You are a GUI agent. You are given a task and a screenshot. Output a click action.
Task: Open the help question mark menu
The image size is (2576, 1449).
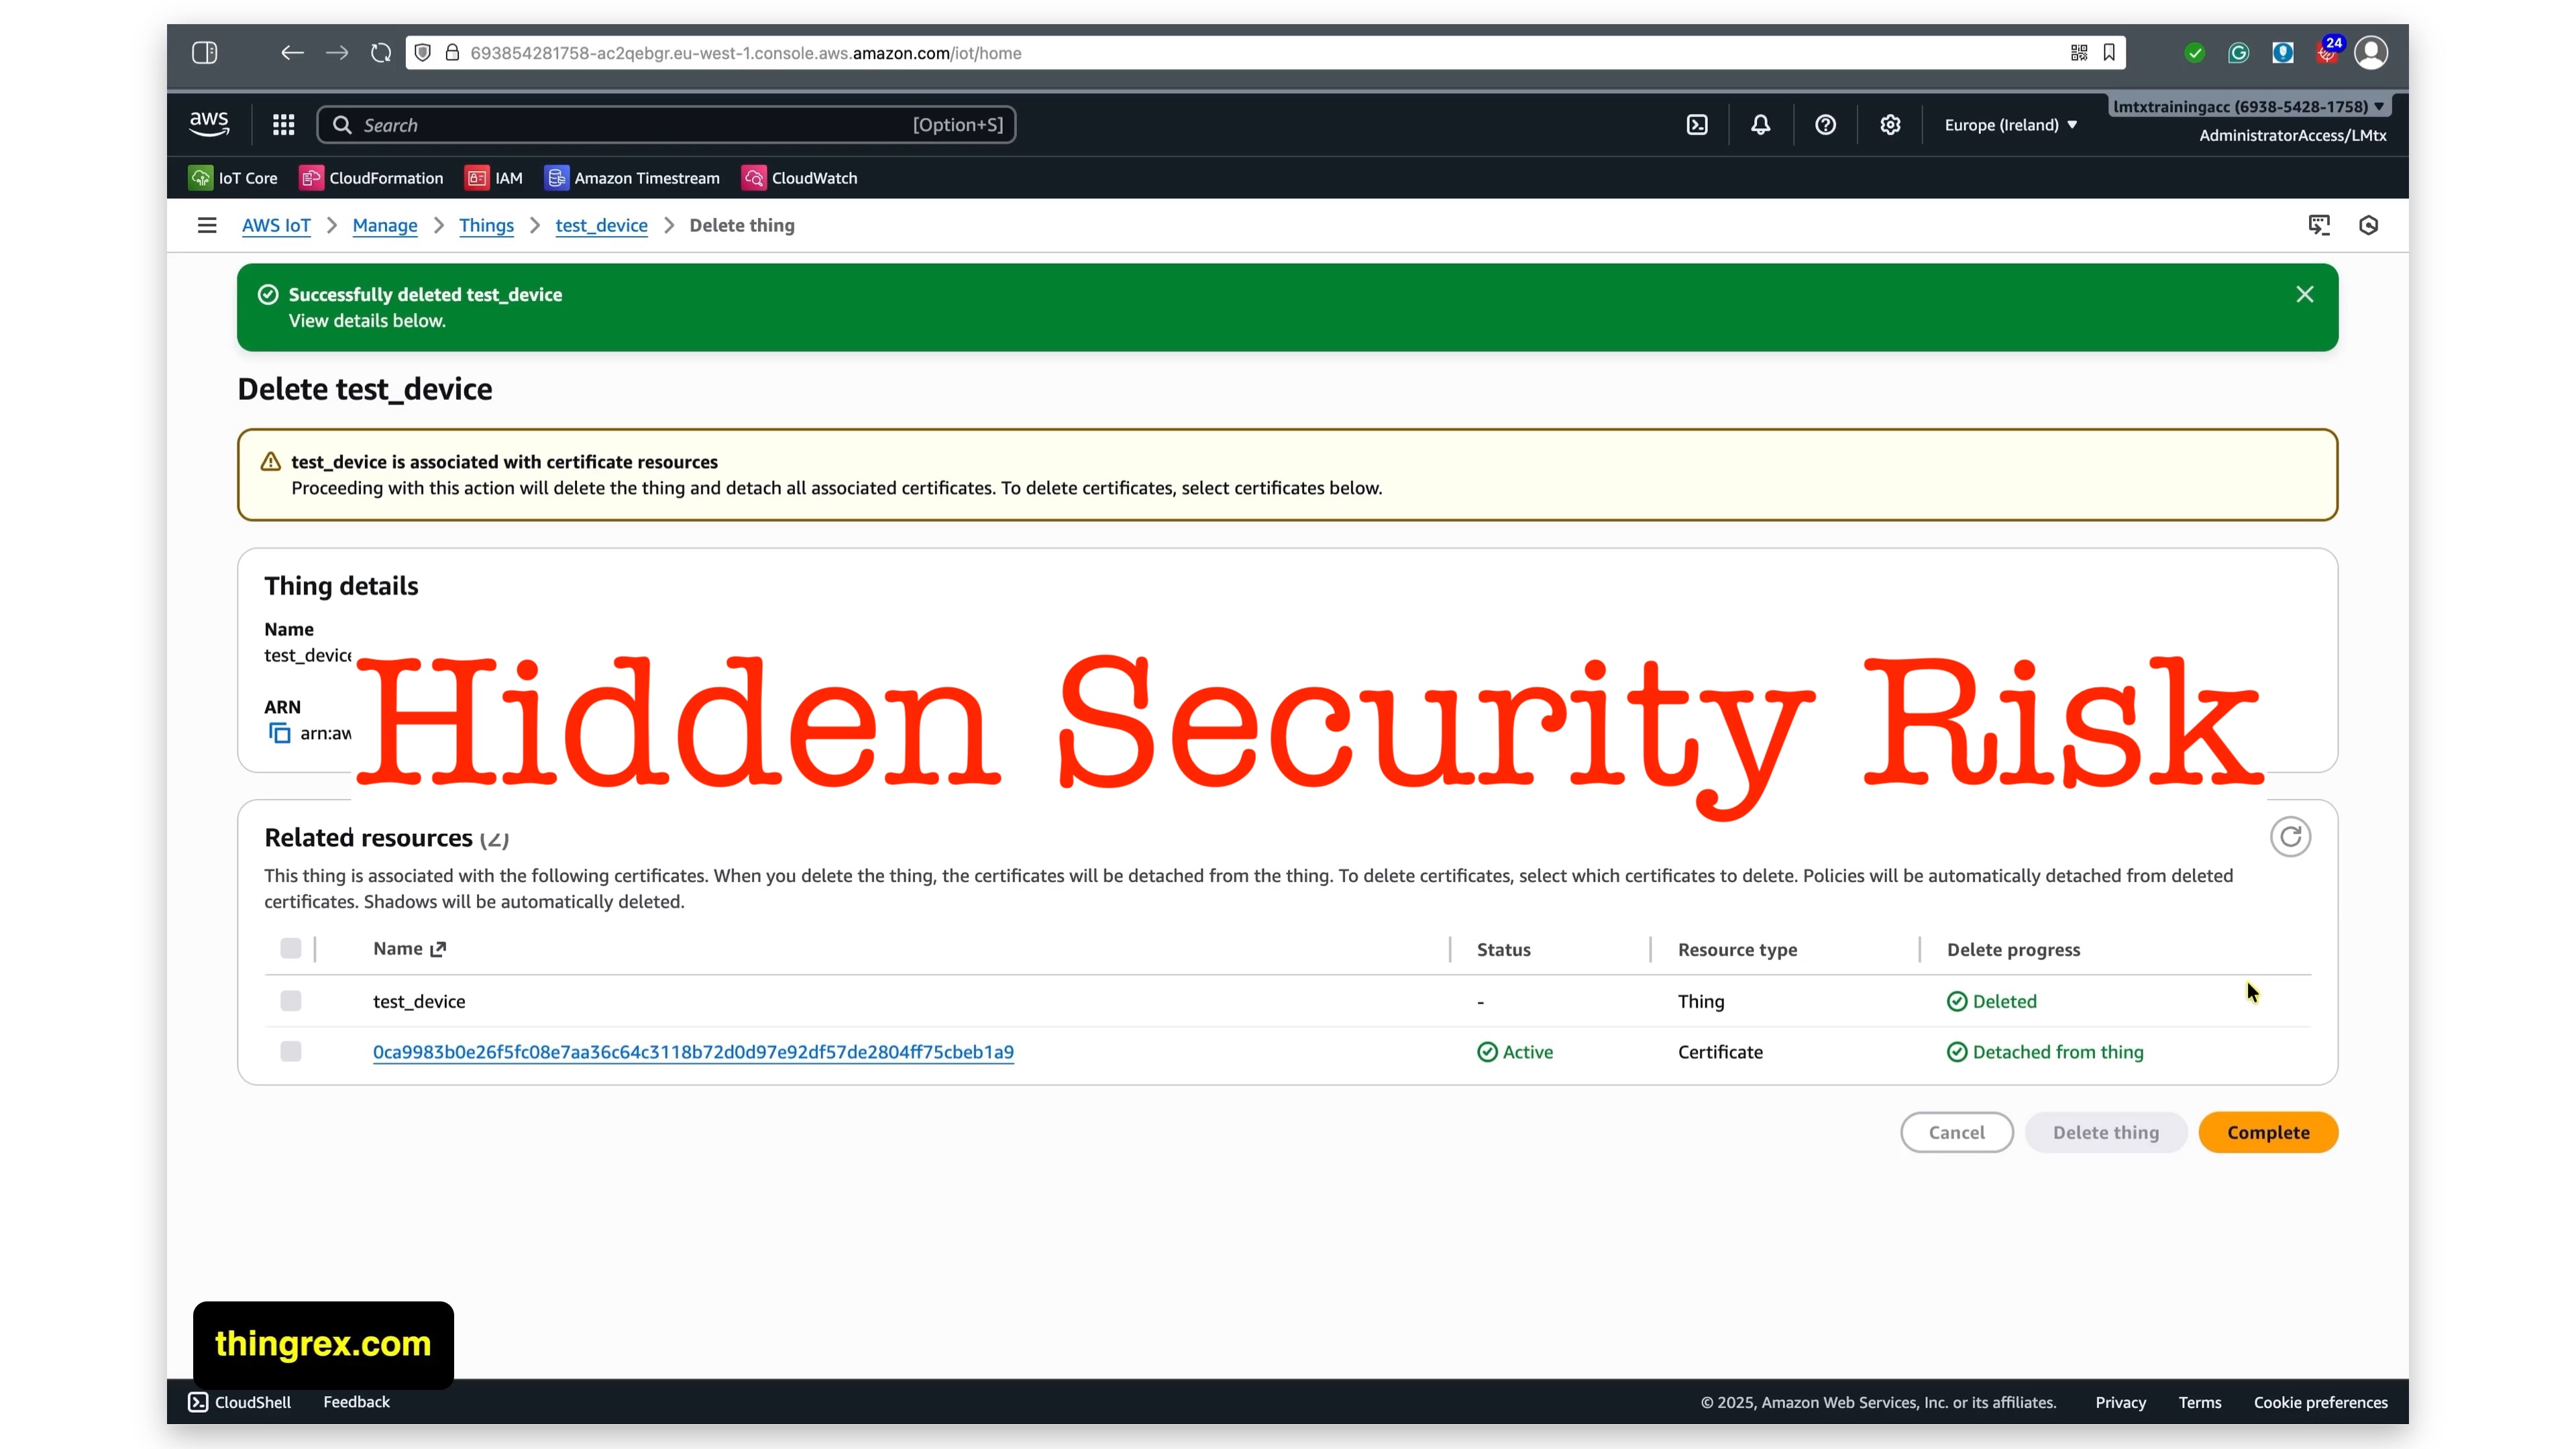[1825, 125]
